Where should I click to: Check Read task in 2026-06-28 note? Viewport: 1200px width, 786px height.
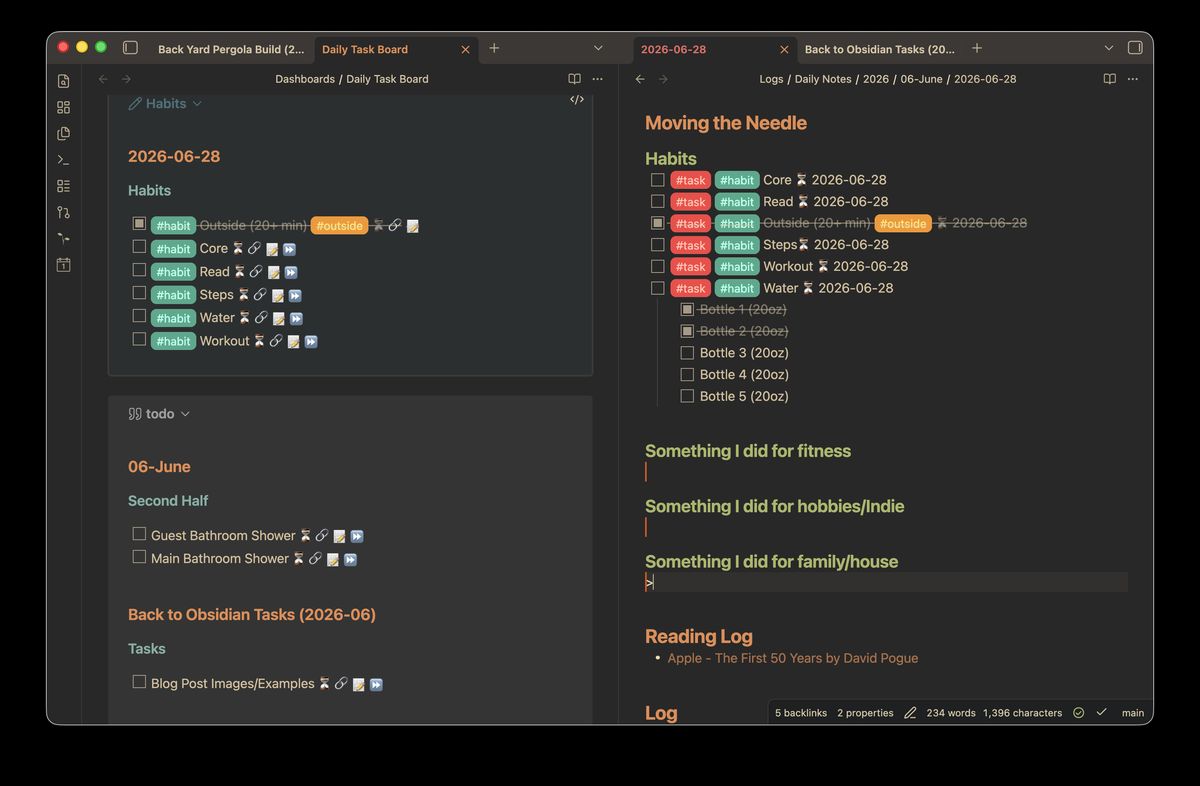pos(657,201)
